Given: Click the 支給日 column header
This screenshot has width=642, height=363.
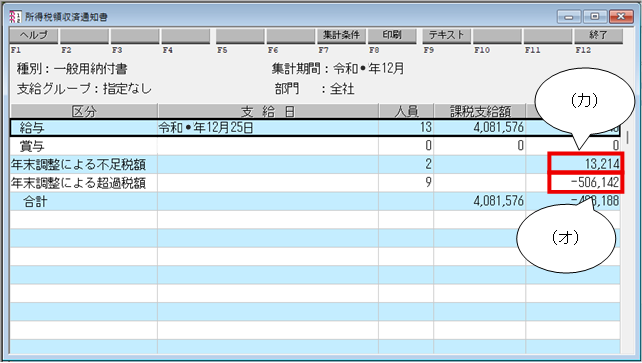Looking at the screenshot, I should click(268, 111).
